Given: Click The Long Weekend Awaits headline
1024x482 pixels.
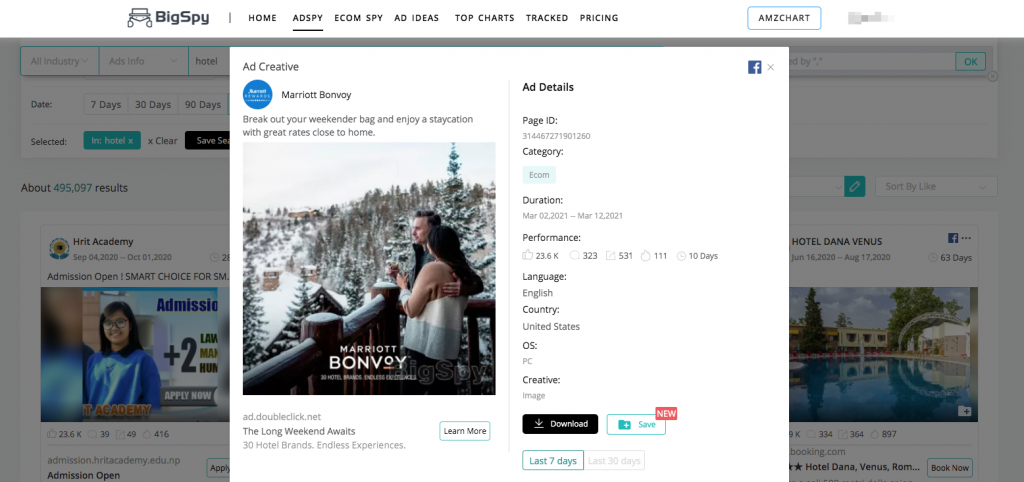Looking at the screenshot, I should 299,431.
